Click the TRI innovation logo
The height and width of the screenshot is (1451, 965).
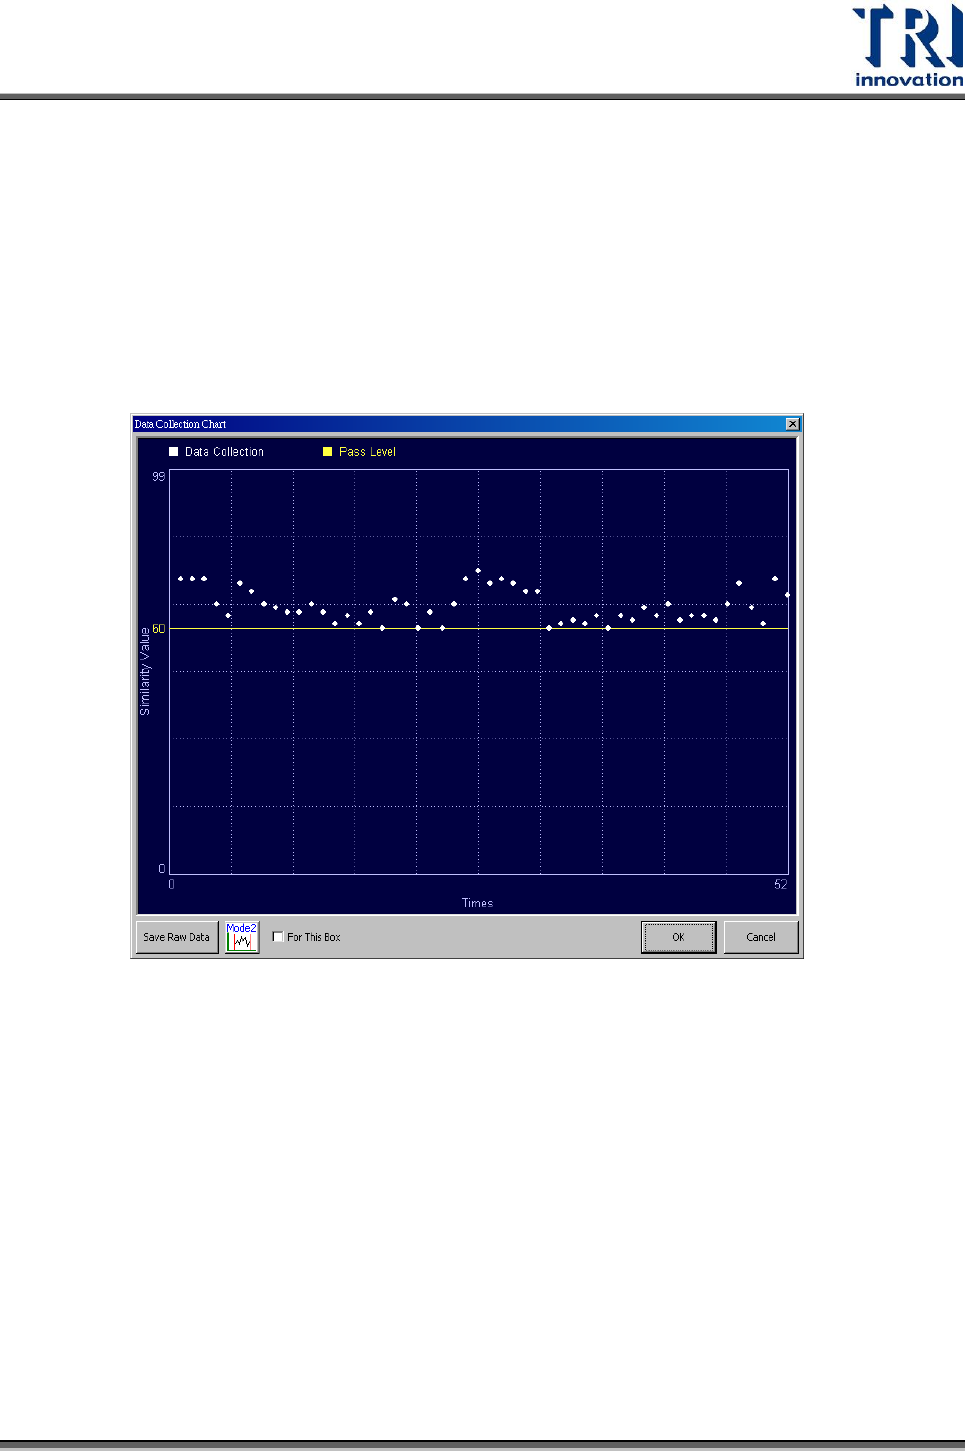(908, 46)
